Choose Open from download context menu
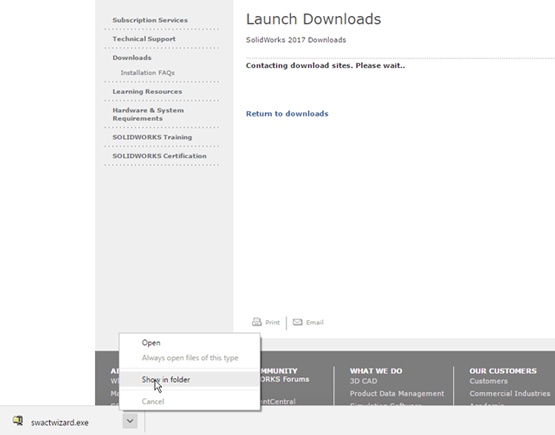The image size is (555, 435). pyautogui.click(x=190, y=343)
